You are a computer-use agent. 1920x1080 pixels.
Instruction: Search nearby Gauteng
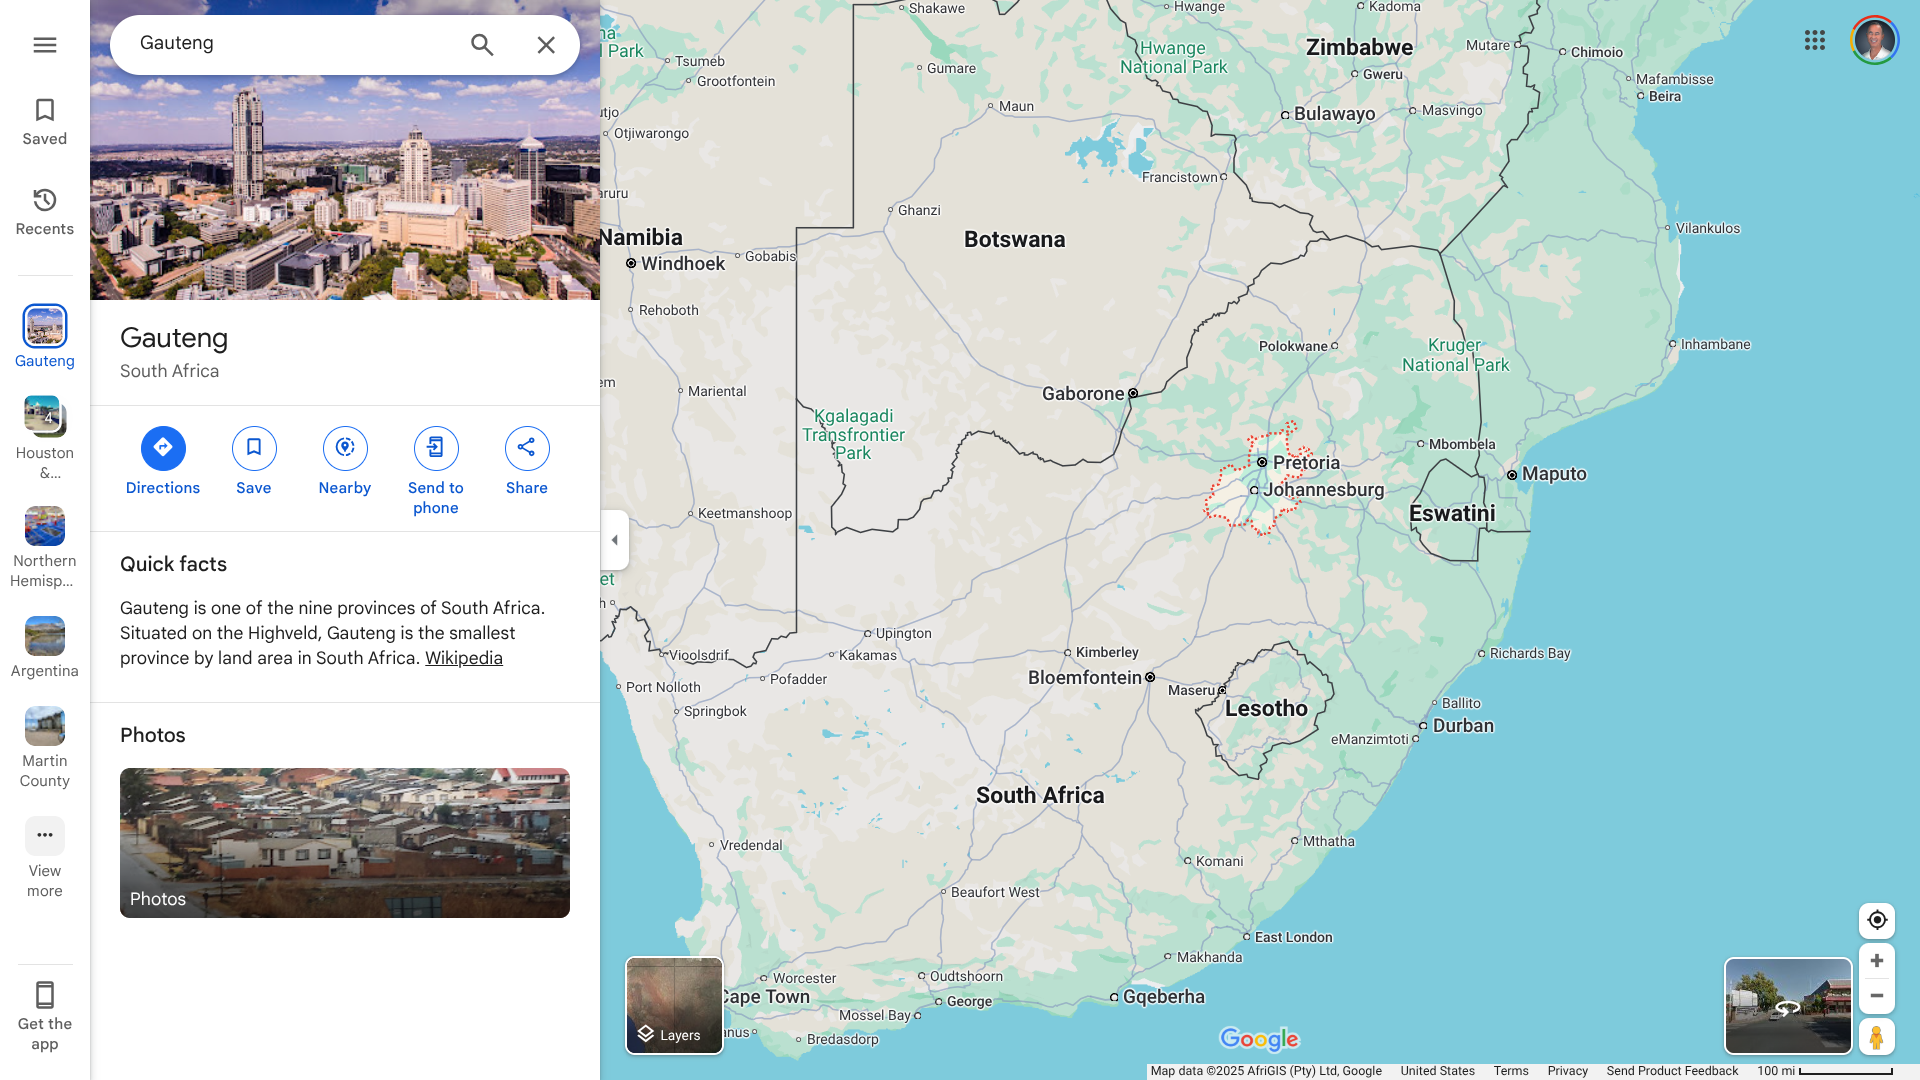[345, 449]
